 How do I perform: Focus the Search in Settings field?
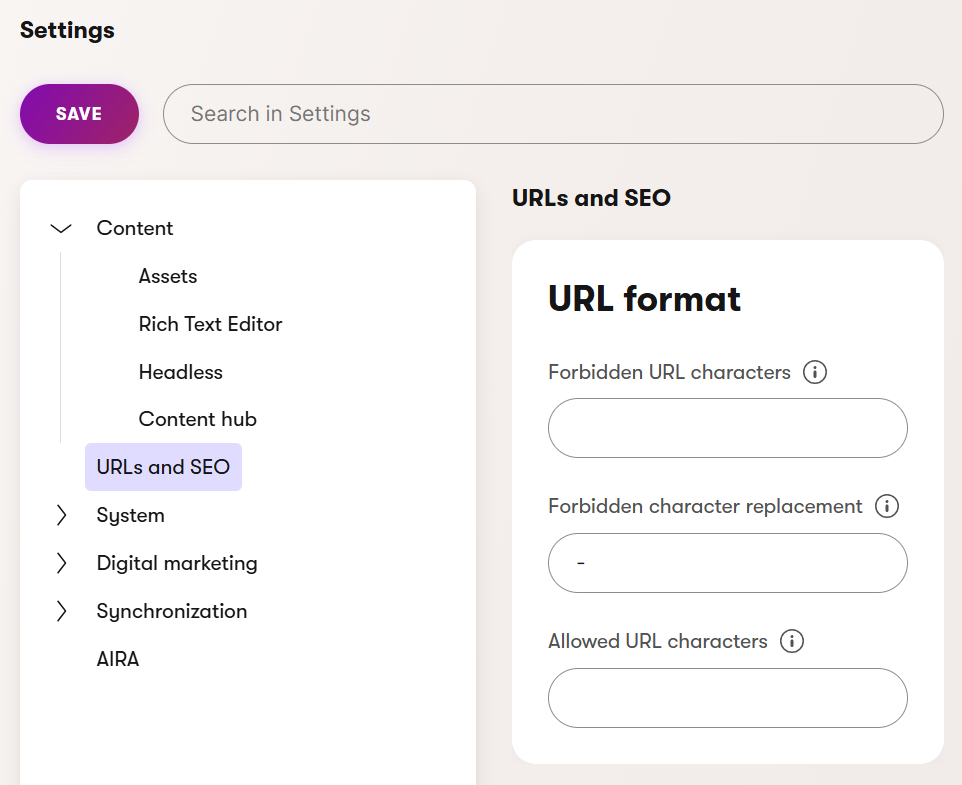click(x=552, y=114)
